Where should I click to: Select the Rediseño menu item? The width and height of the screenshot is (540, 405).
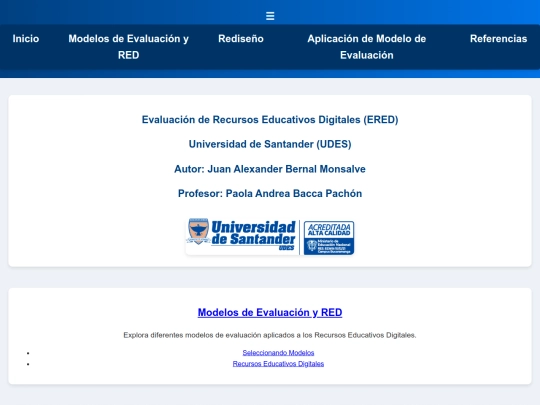tap(241, 39)
